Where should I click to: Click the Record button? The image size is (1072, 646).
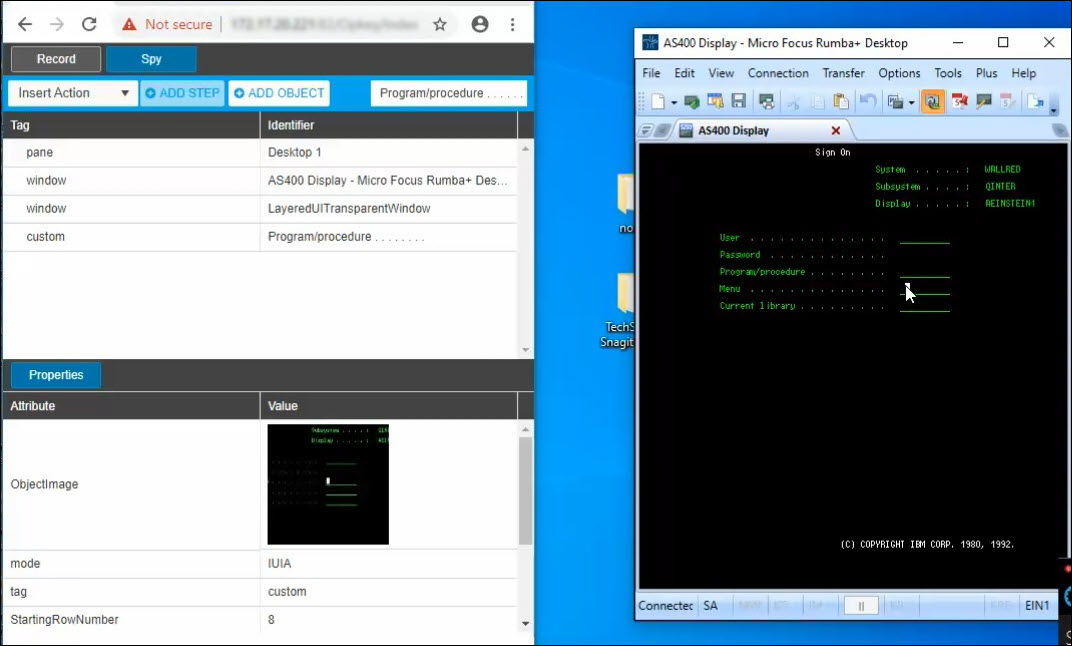click(x=56, y=59)
